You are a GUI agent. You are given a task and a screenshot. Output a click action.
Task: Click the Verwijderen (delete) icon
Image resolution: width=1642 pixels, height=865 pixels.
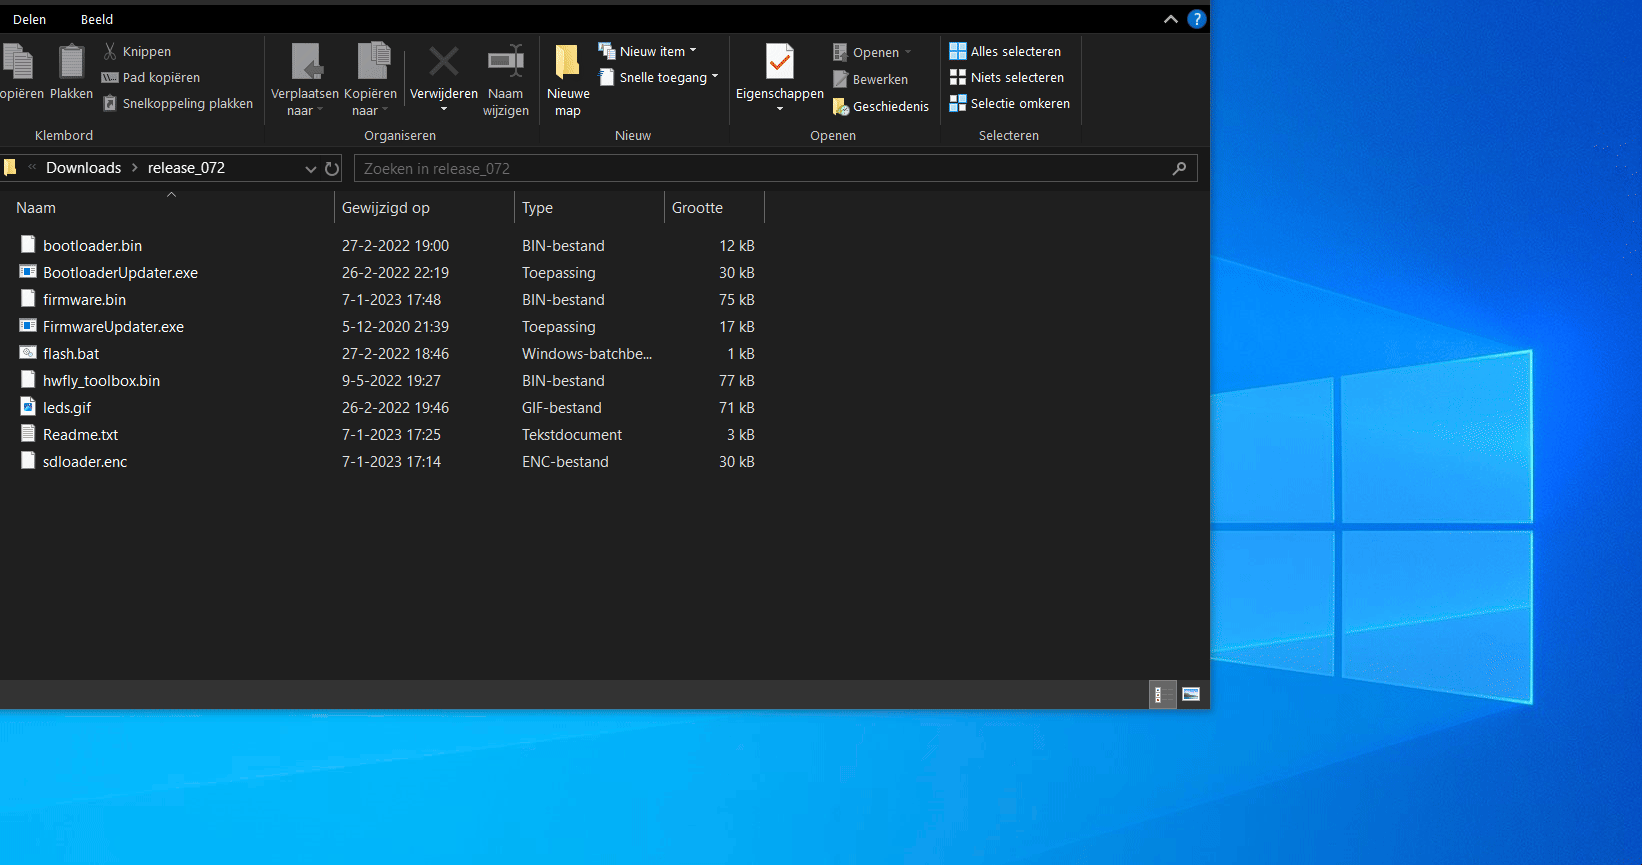tap(444, 62)
